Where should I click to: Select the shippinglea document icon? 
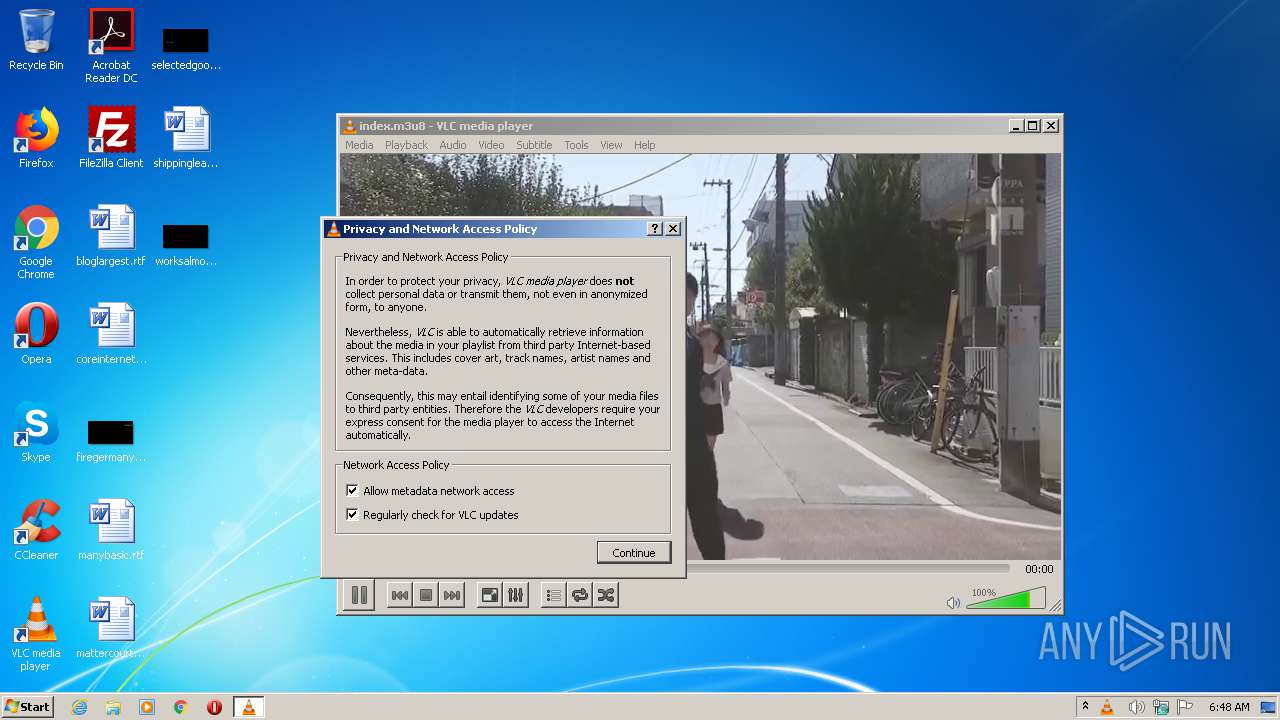186,138
